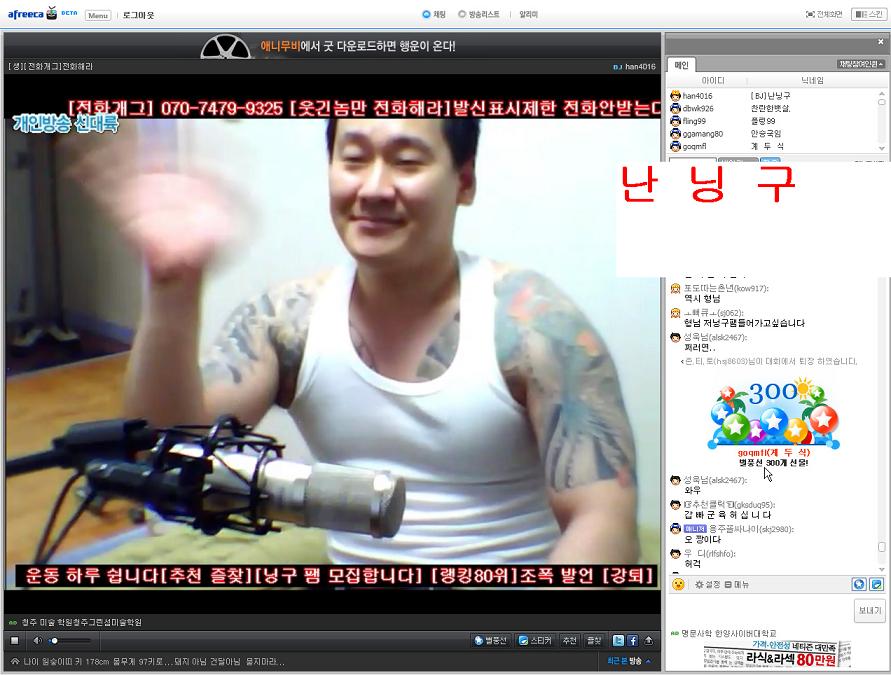
Task: Share broadcast on Facebook
Action: pyautogui.click(x=632, y=641)
